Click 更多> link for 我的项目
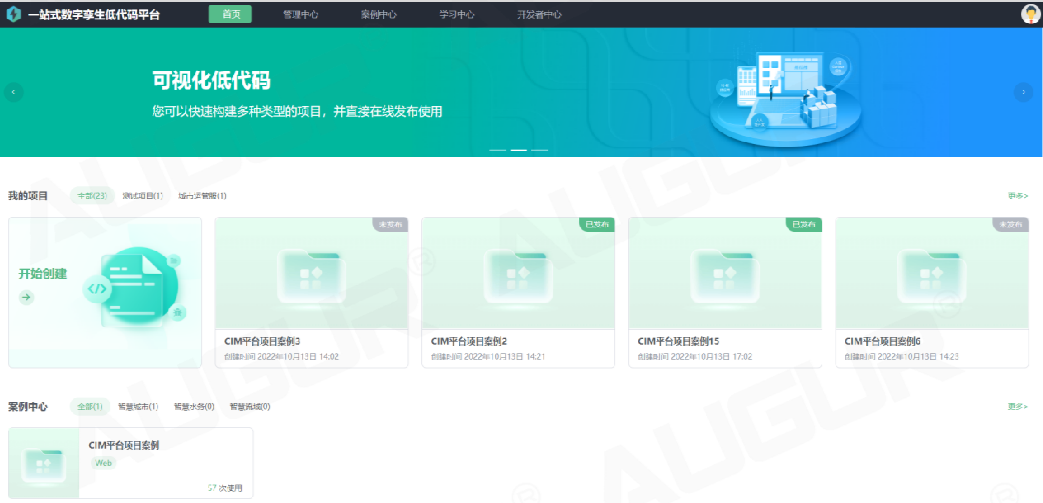The height and width of the screenshot is (503, 1043). 1018,196
